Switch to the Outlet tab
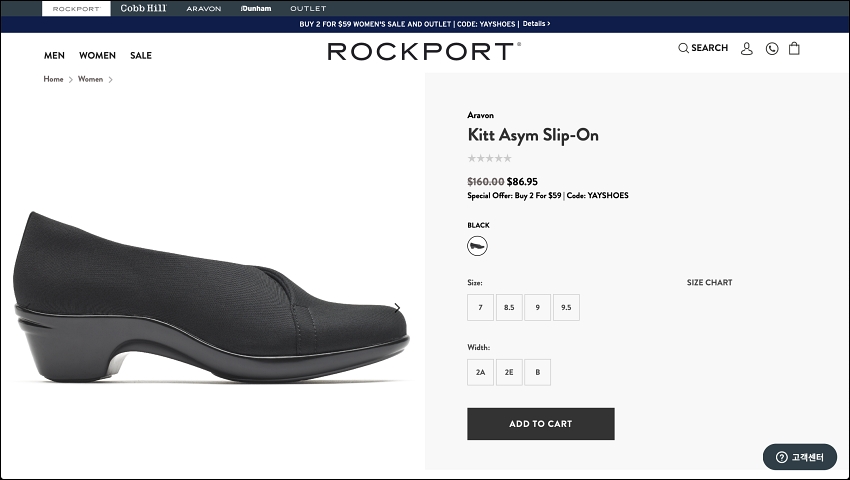This screenshot has height=480, width=850. point(308,9)
